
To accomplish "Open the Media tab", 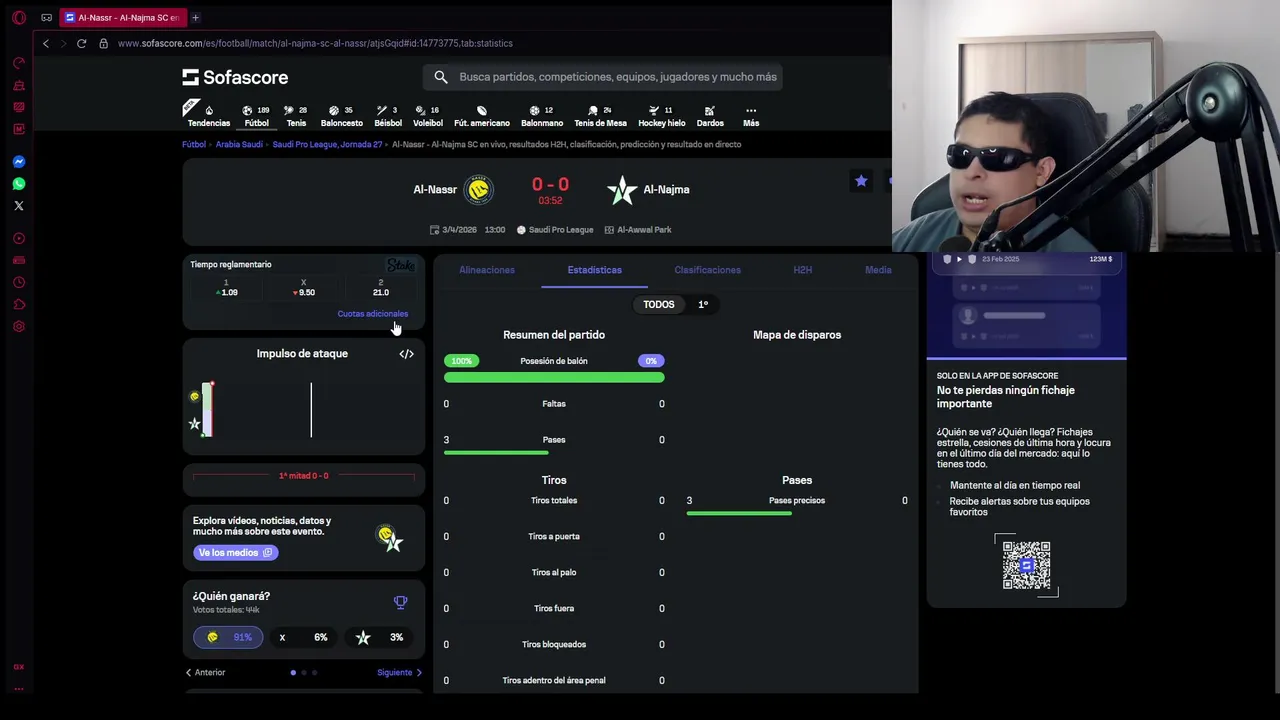I will [878, 270].
